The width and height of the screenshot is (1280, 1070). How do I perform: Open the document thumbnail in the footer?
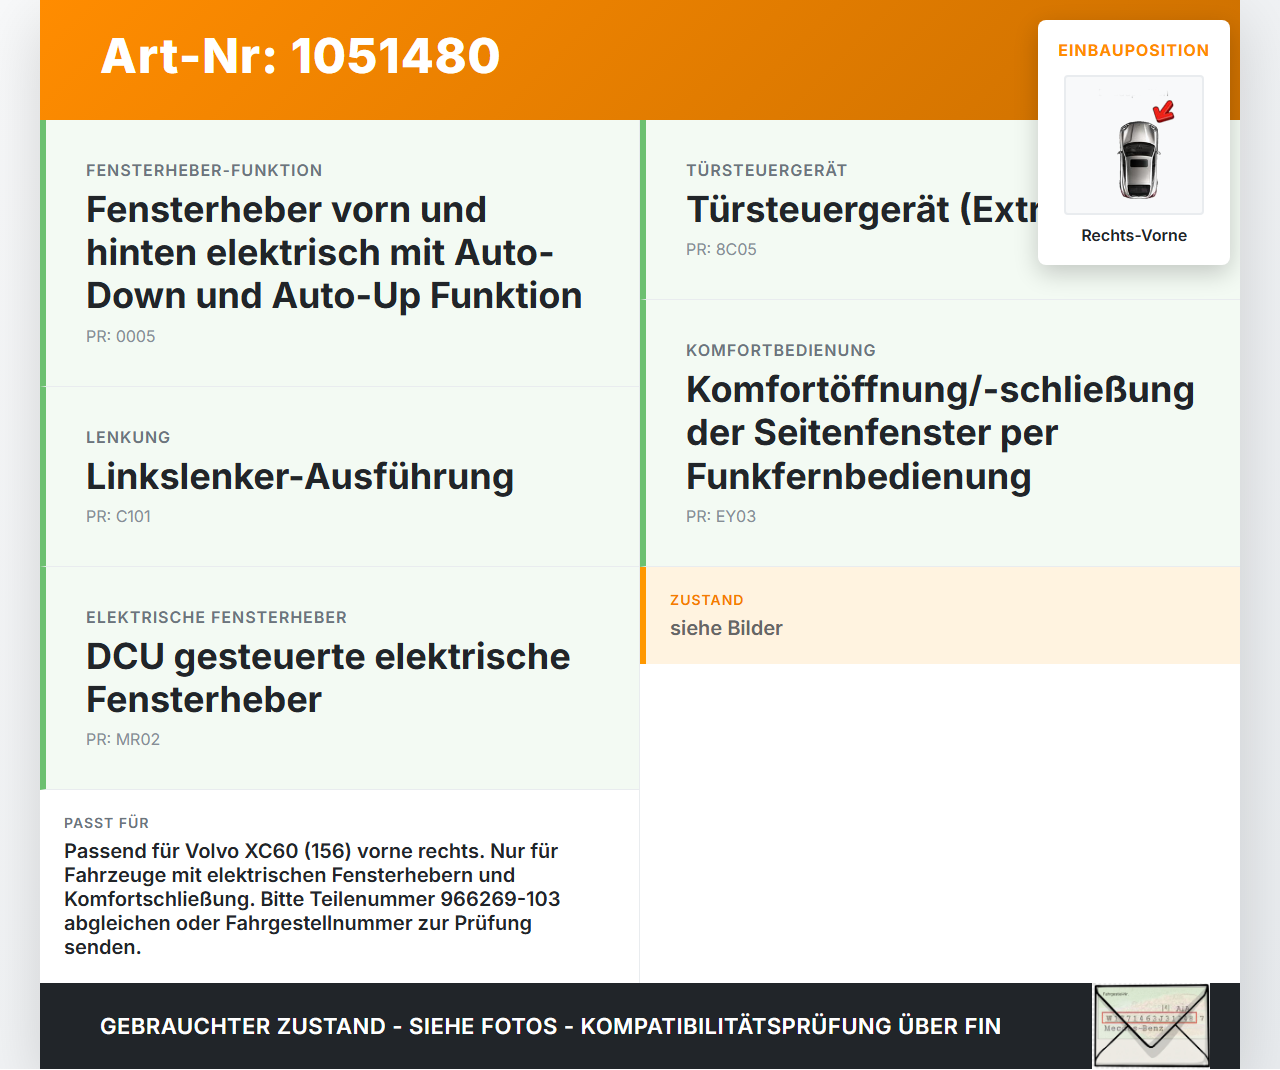click(x=1151, y=1026)
